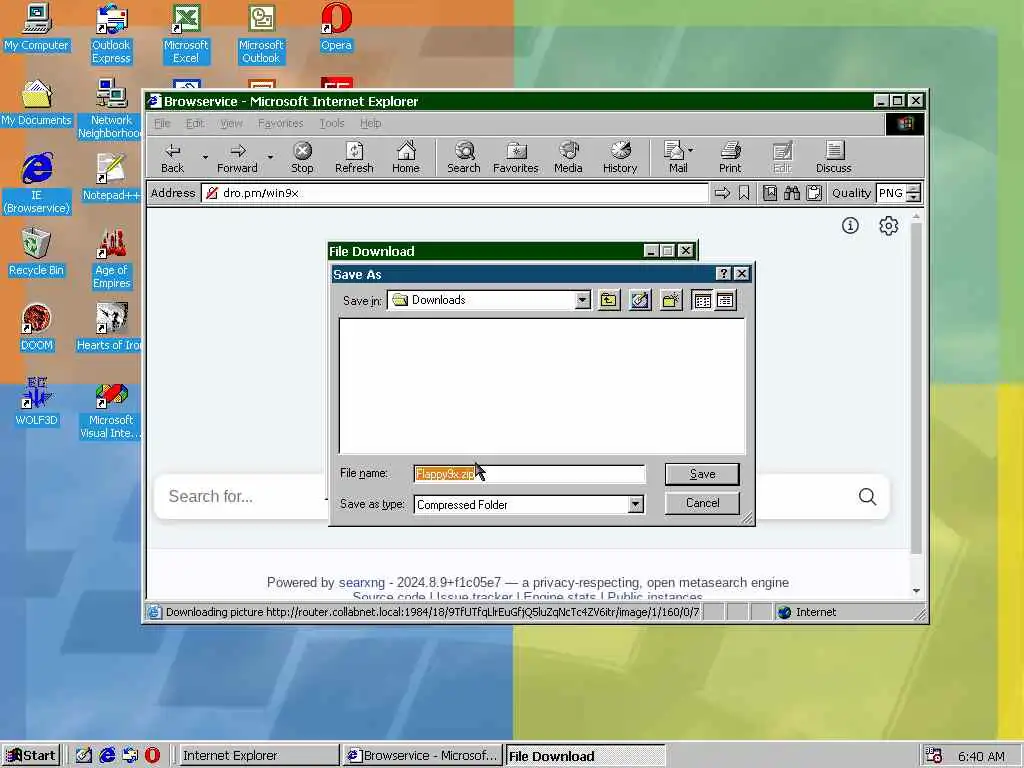Launch Age of Empires shortcut

[112, 259]
